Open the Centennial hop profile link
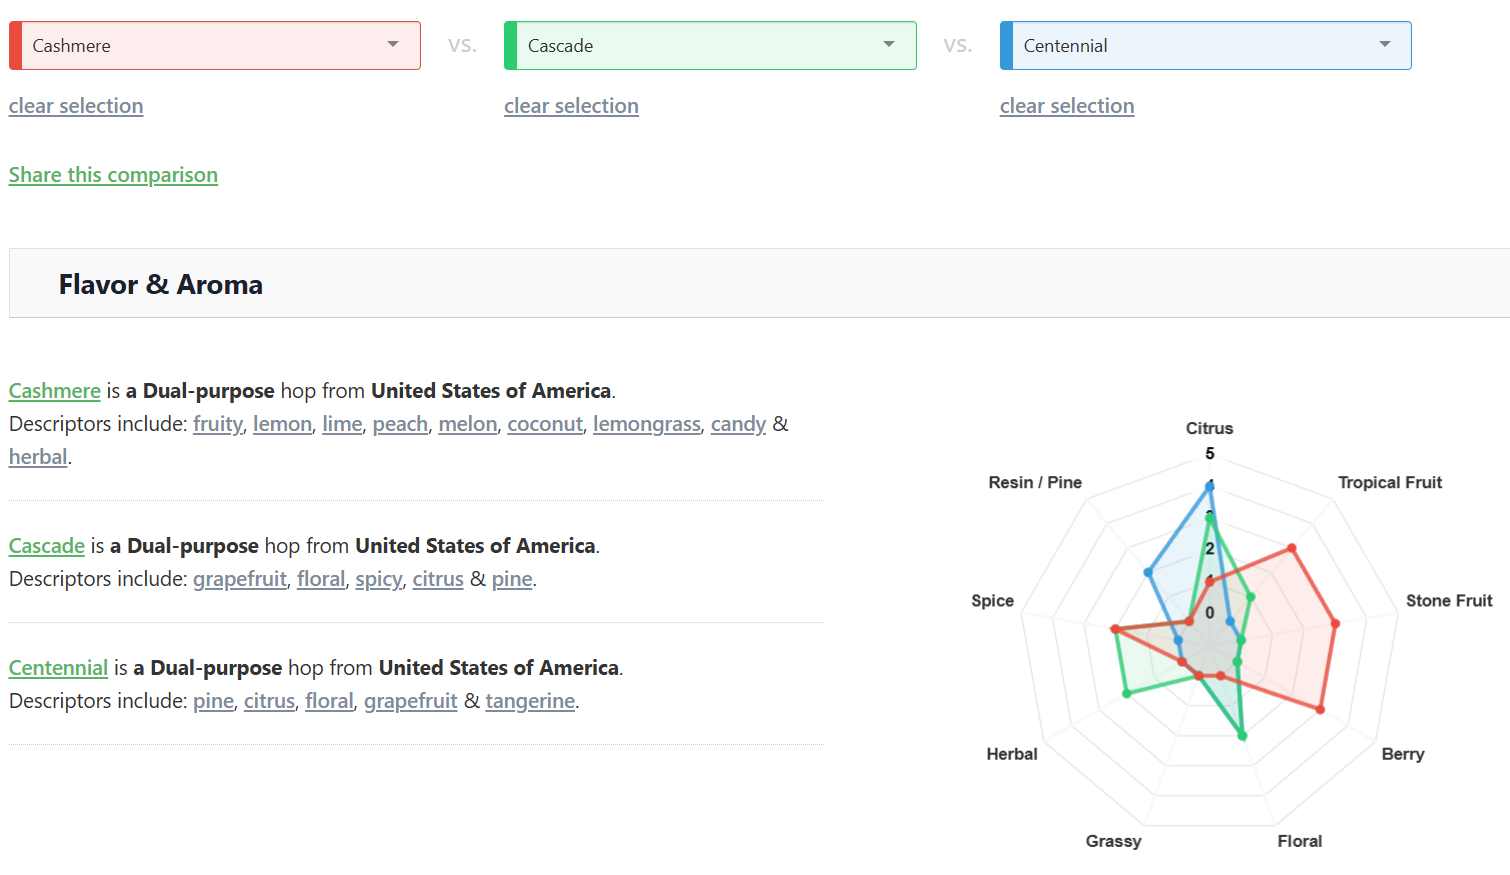This screenshot has width=1510, height=875. [x=58, y=668]
